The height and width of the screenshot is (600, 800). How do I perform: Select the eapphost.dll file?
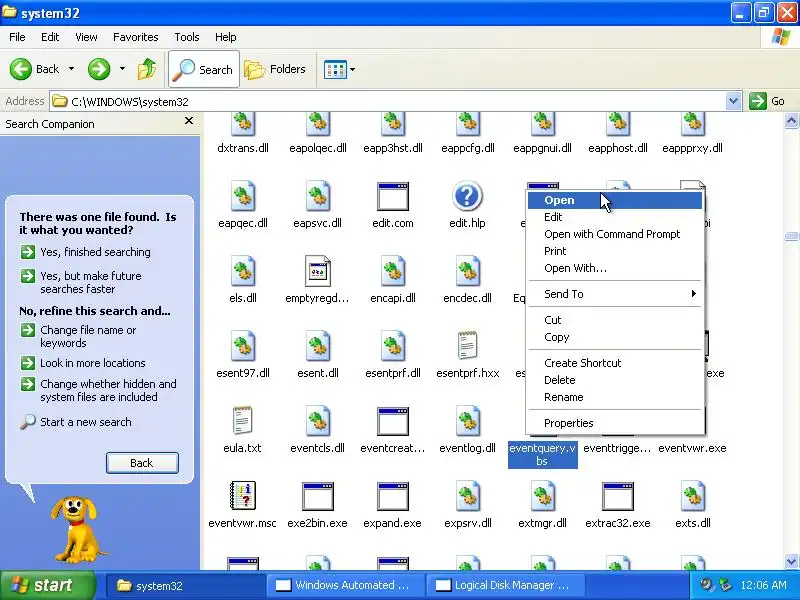tap(618, 134)
